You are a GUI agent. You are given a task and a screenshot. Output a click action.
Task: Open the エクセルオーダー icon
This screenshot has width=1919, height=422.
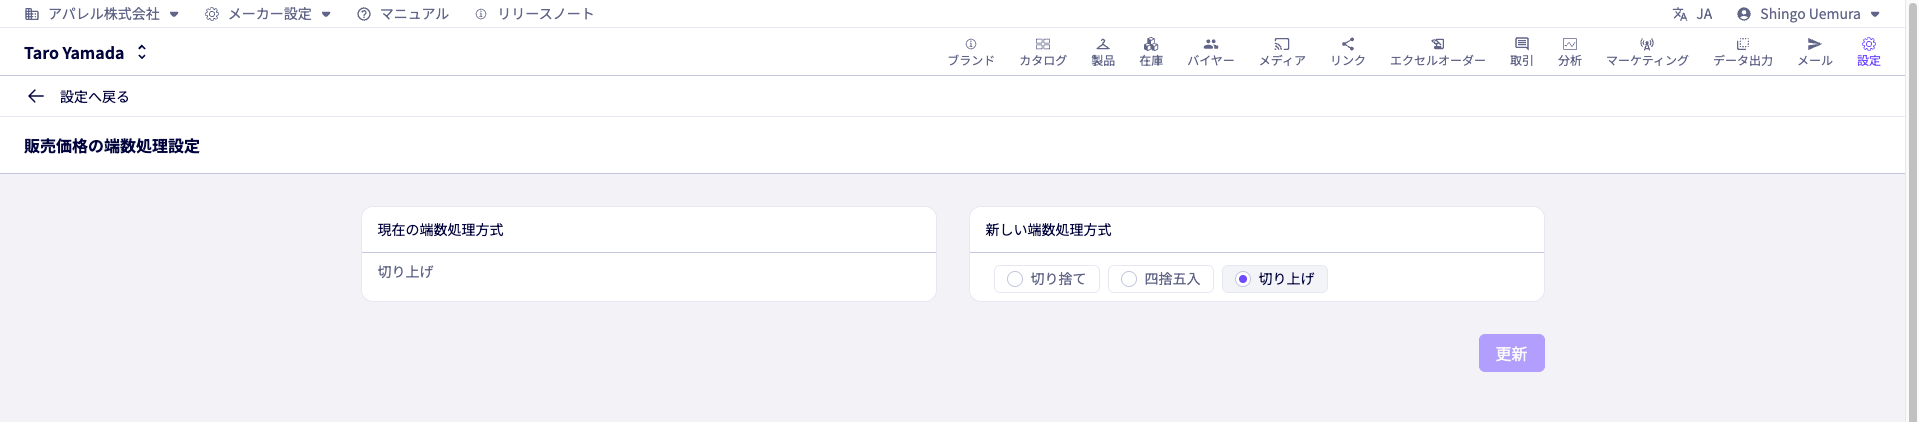coord(1437,45)
